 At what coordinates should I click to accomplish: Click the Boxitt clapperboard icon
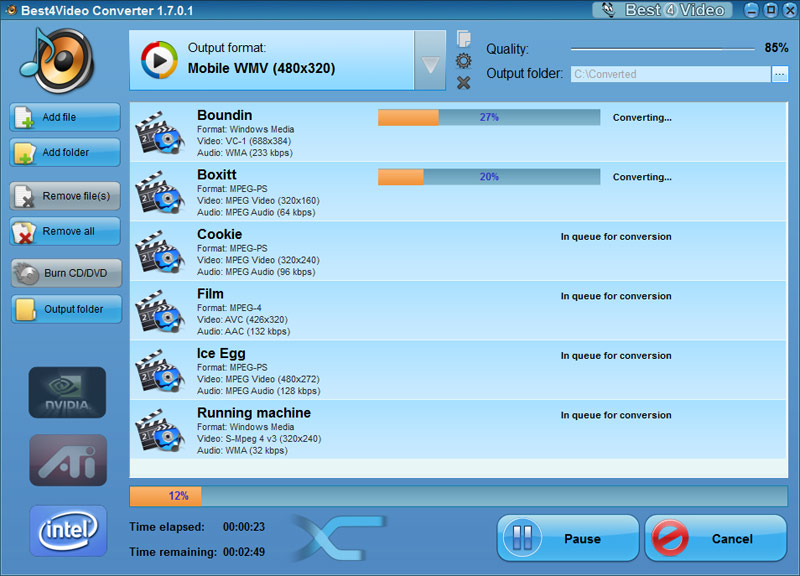tap(160, 192)
